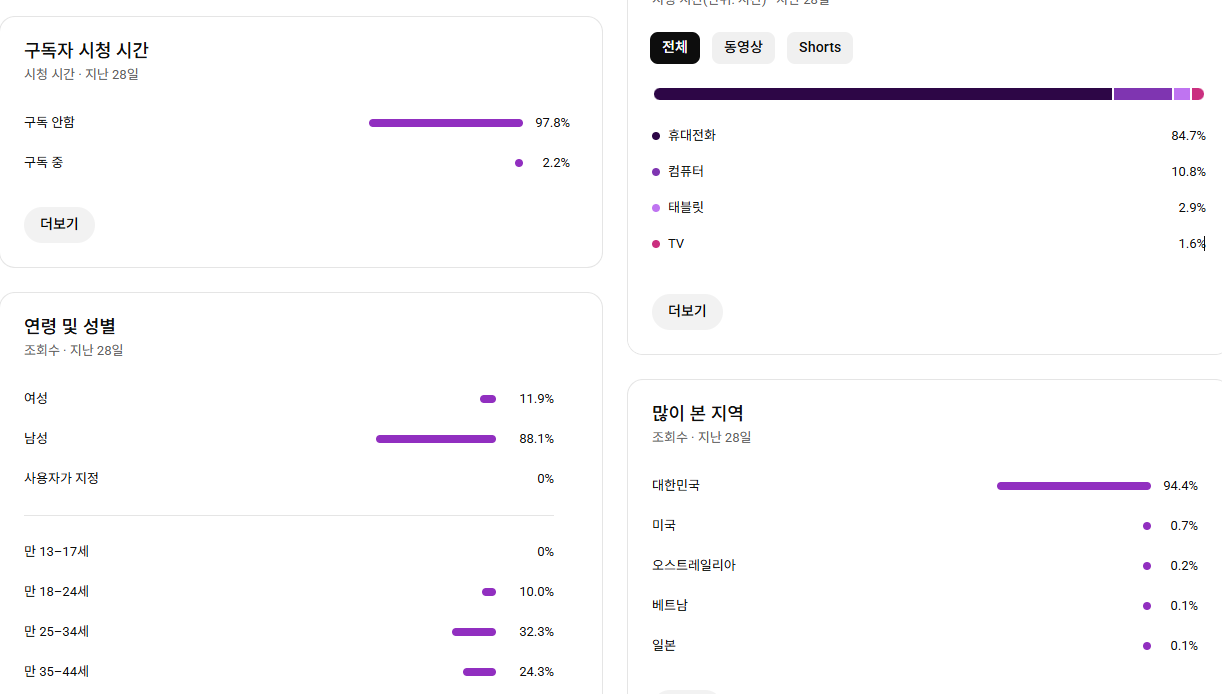The width and height of the screenshot is (1222, 694).
Task: Click the purple 컴퓨터 segment of device bar
Action: point(1142,94)
